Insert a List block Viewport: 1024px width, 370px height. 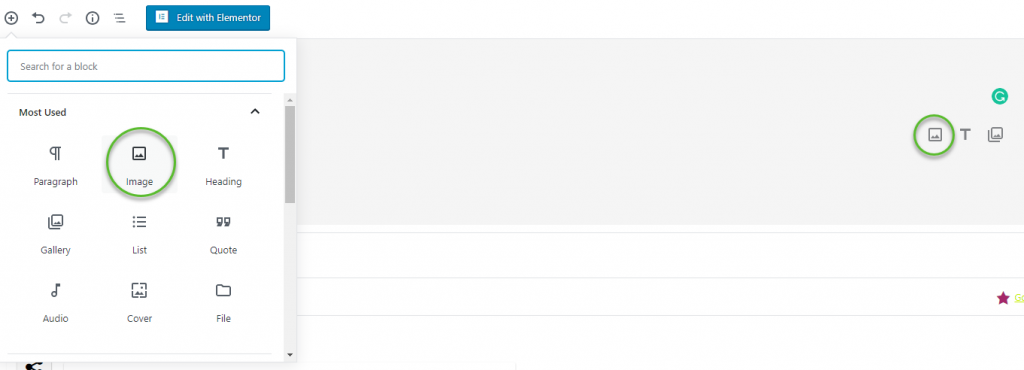coord(139,234)
